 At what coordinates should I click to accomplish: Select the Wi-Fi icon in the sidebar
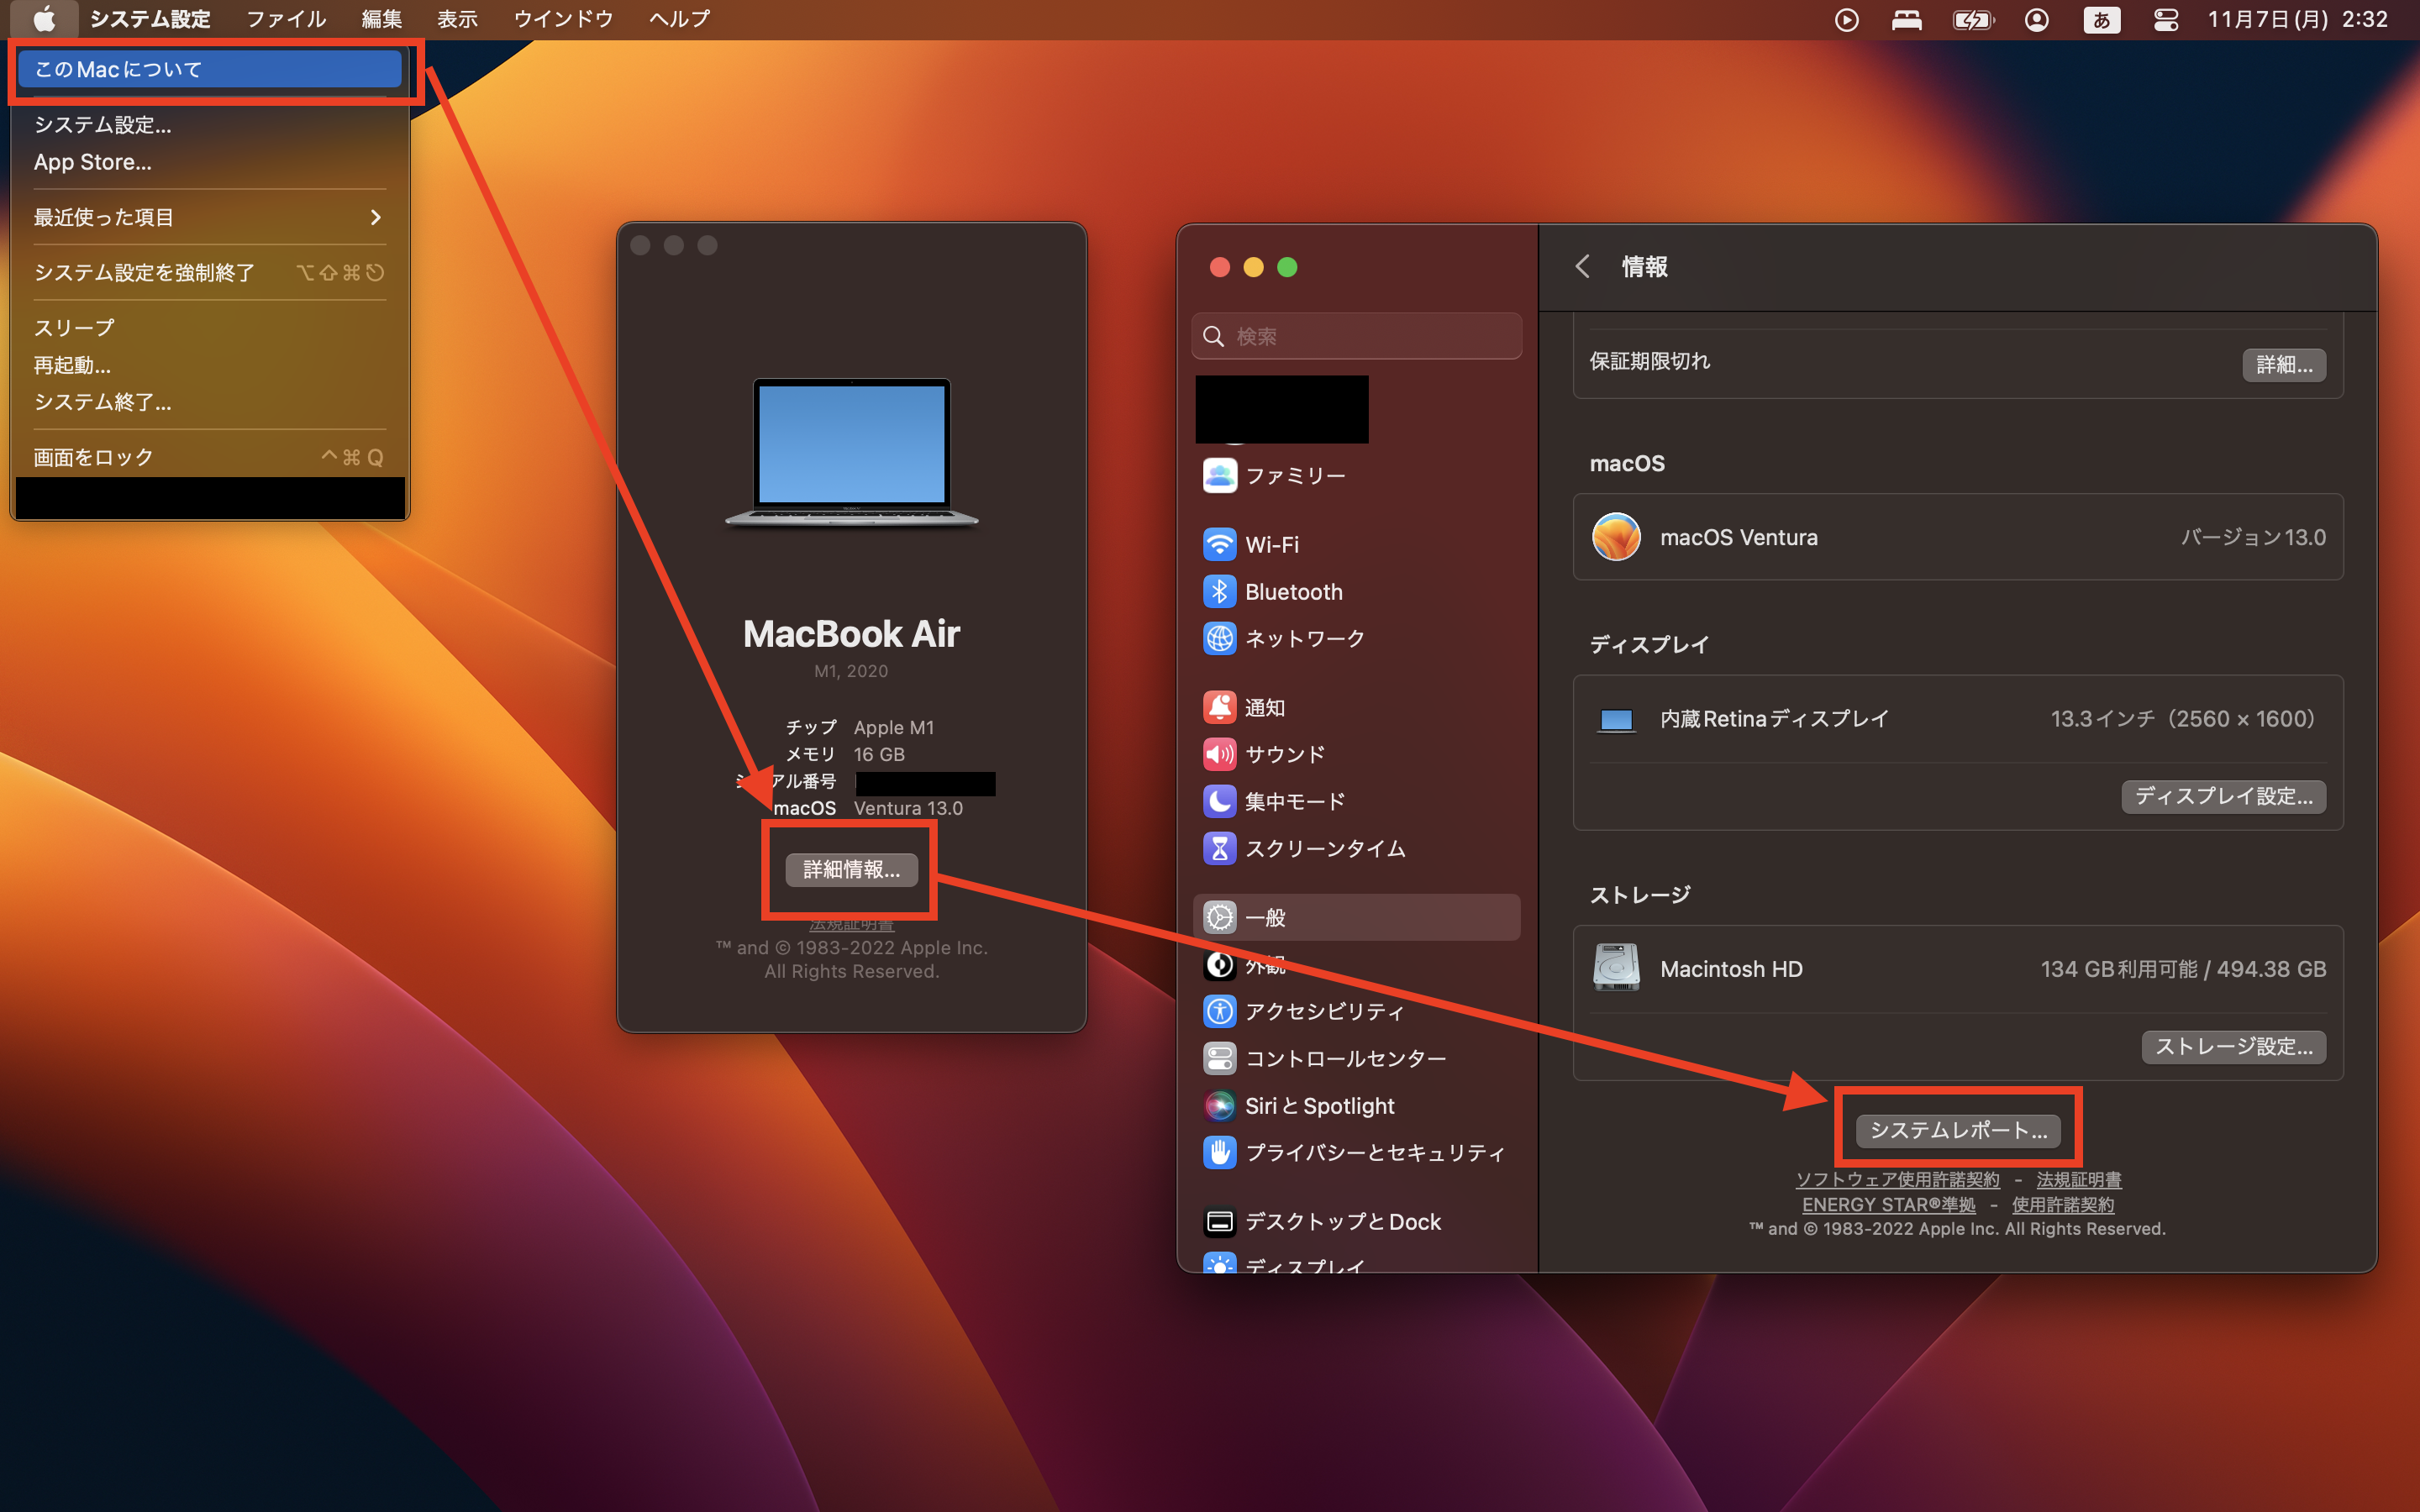(x=1219, y=544)
